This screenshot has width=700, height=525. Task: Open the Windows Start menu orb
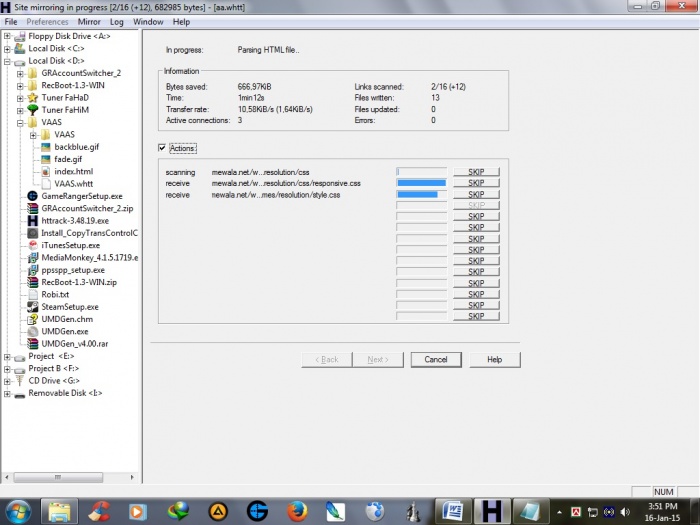click(17, 511)
